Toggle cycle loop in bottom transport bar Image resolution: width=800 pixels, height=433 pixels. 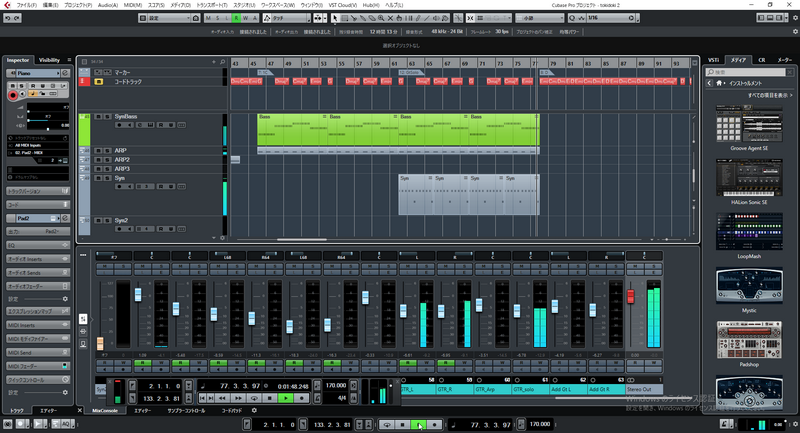tap(387, 424)
